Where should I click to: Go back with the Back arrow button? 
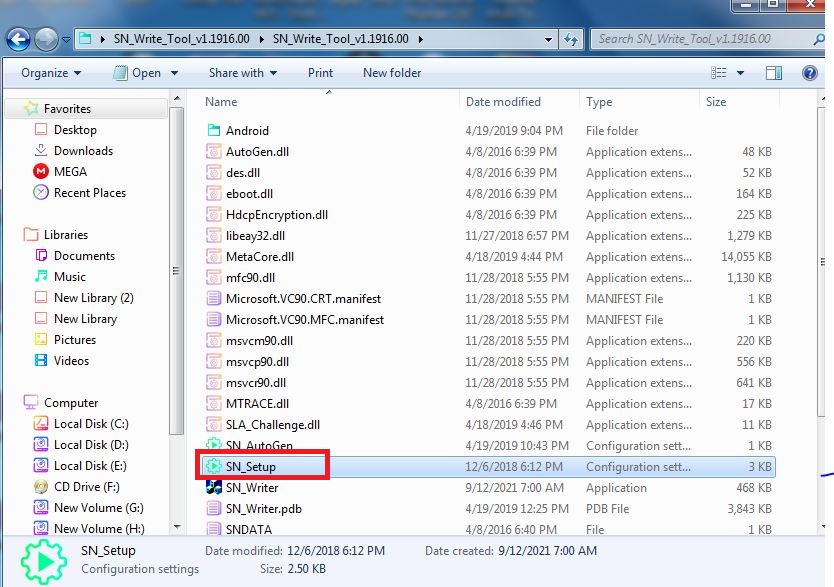(18, 39)
